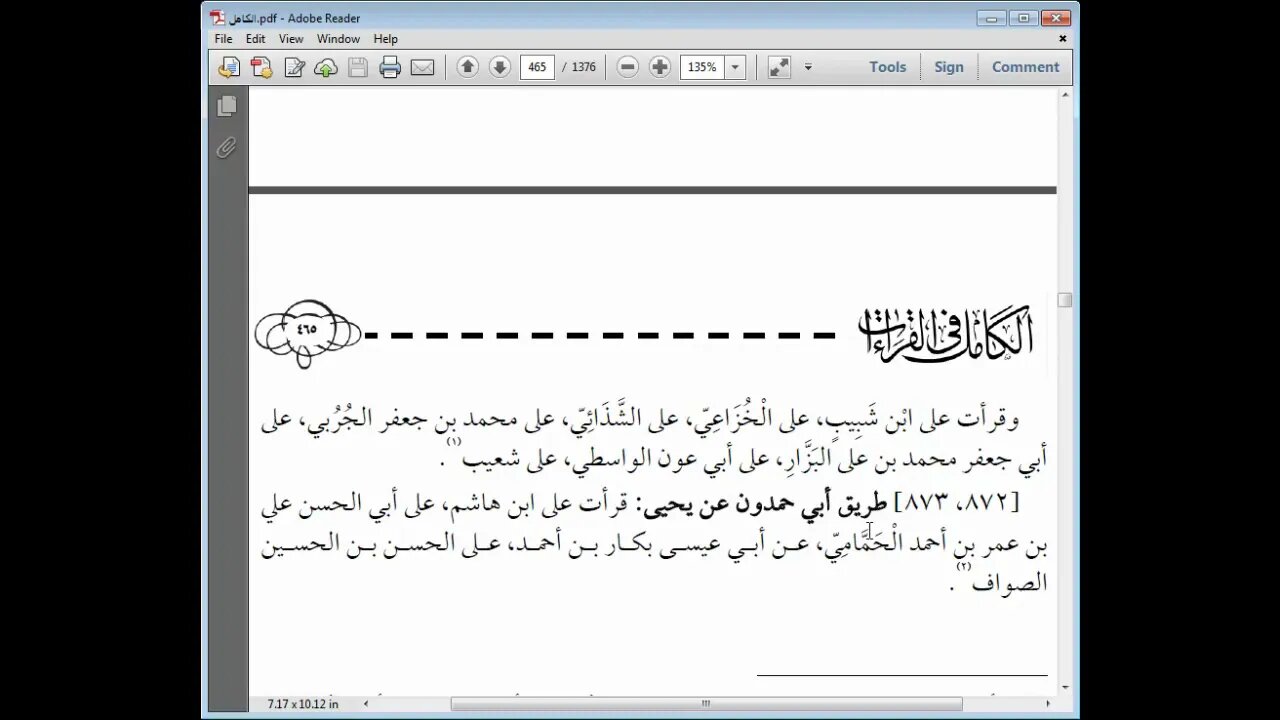Click the horizontal scrollbar left arrow
The image size is (1280, 720).
[x=365, y=704]
